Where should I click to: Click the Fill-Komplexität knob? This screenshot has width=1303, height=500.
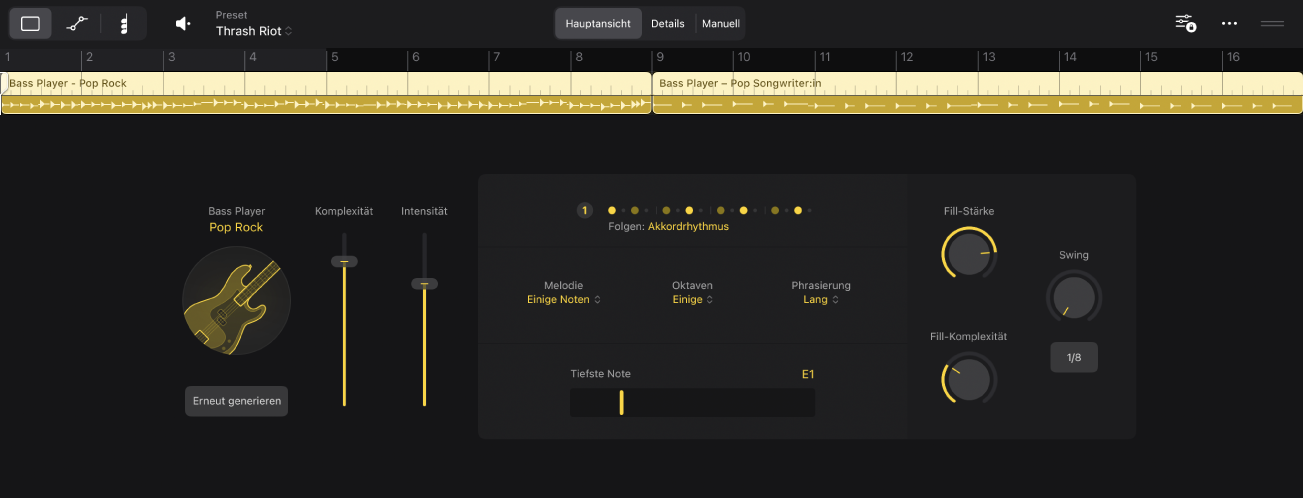969,379
